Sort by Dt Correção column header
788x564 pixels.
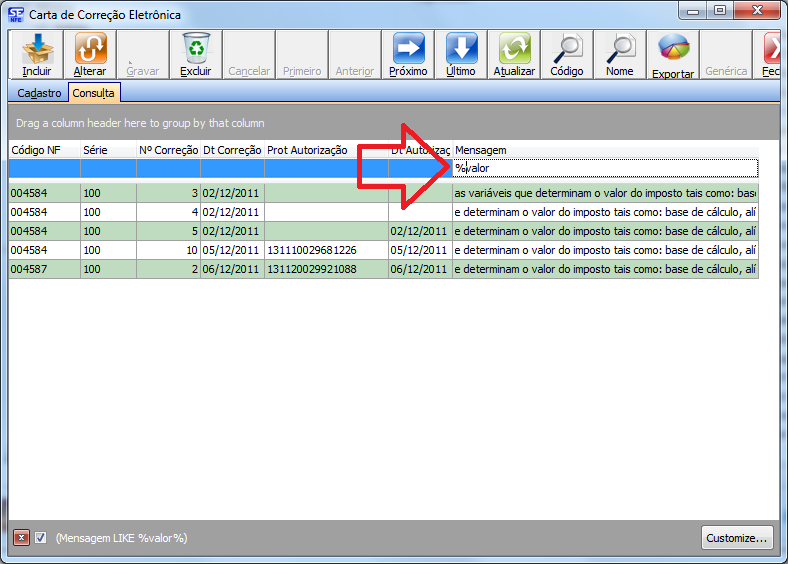coord(232,150)
